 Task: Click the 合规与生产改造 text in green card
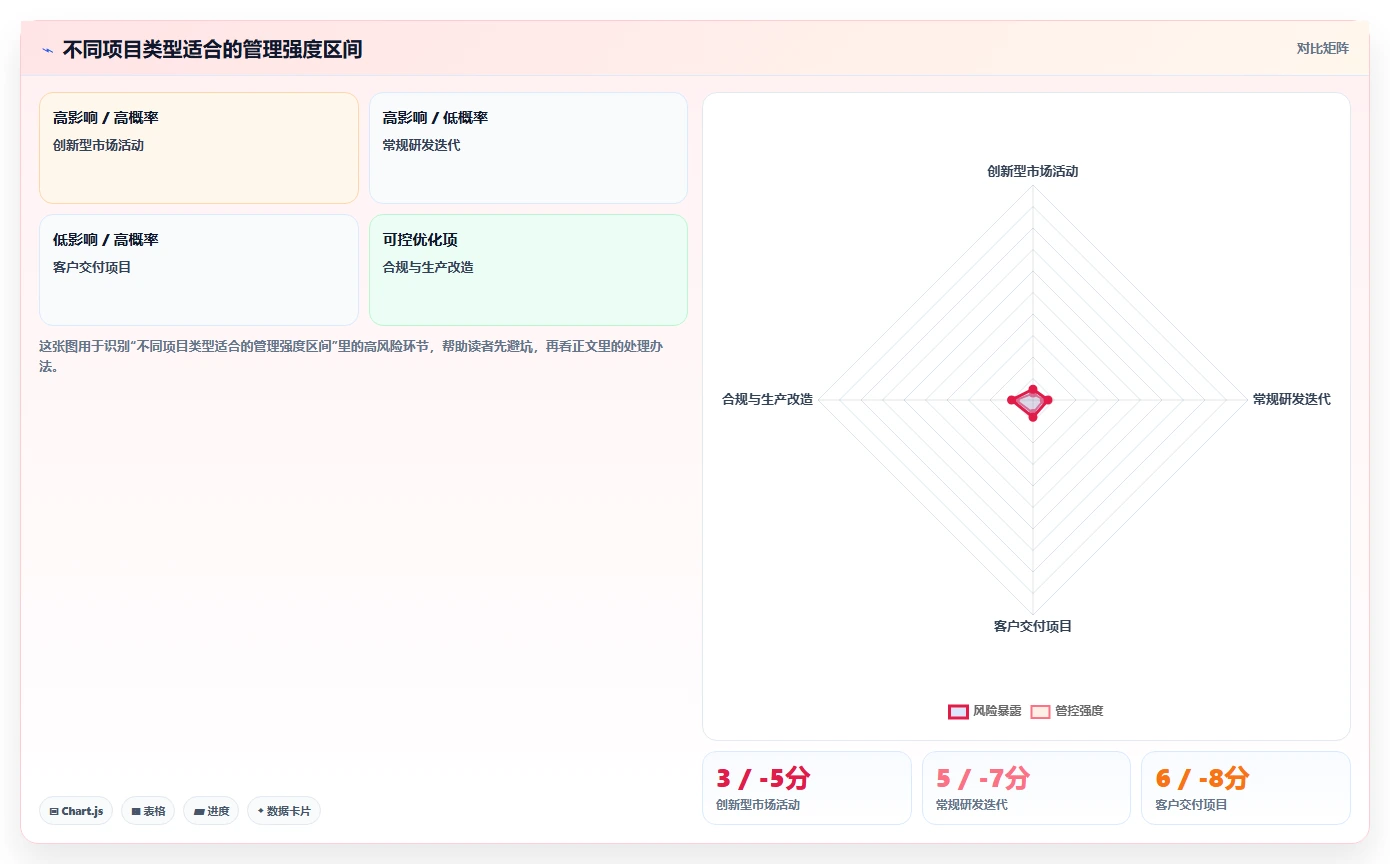click(428, 267)
